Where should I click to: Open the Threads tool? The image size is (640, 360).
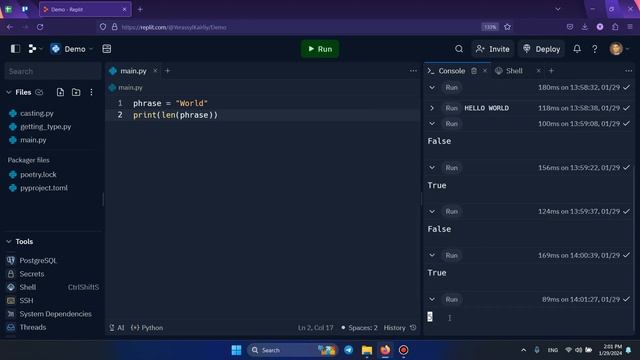33,327
